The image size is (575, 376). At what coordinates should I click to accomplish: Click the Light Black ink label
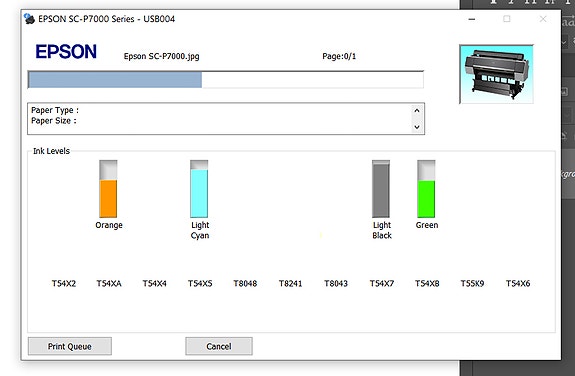tap(382, 230)
